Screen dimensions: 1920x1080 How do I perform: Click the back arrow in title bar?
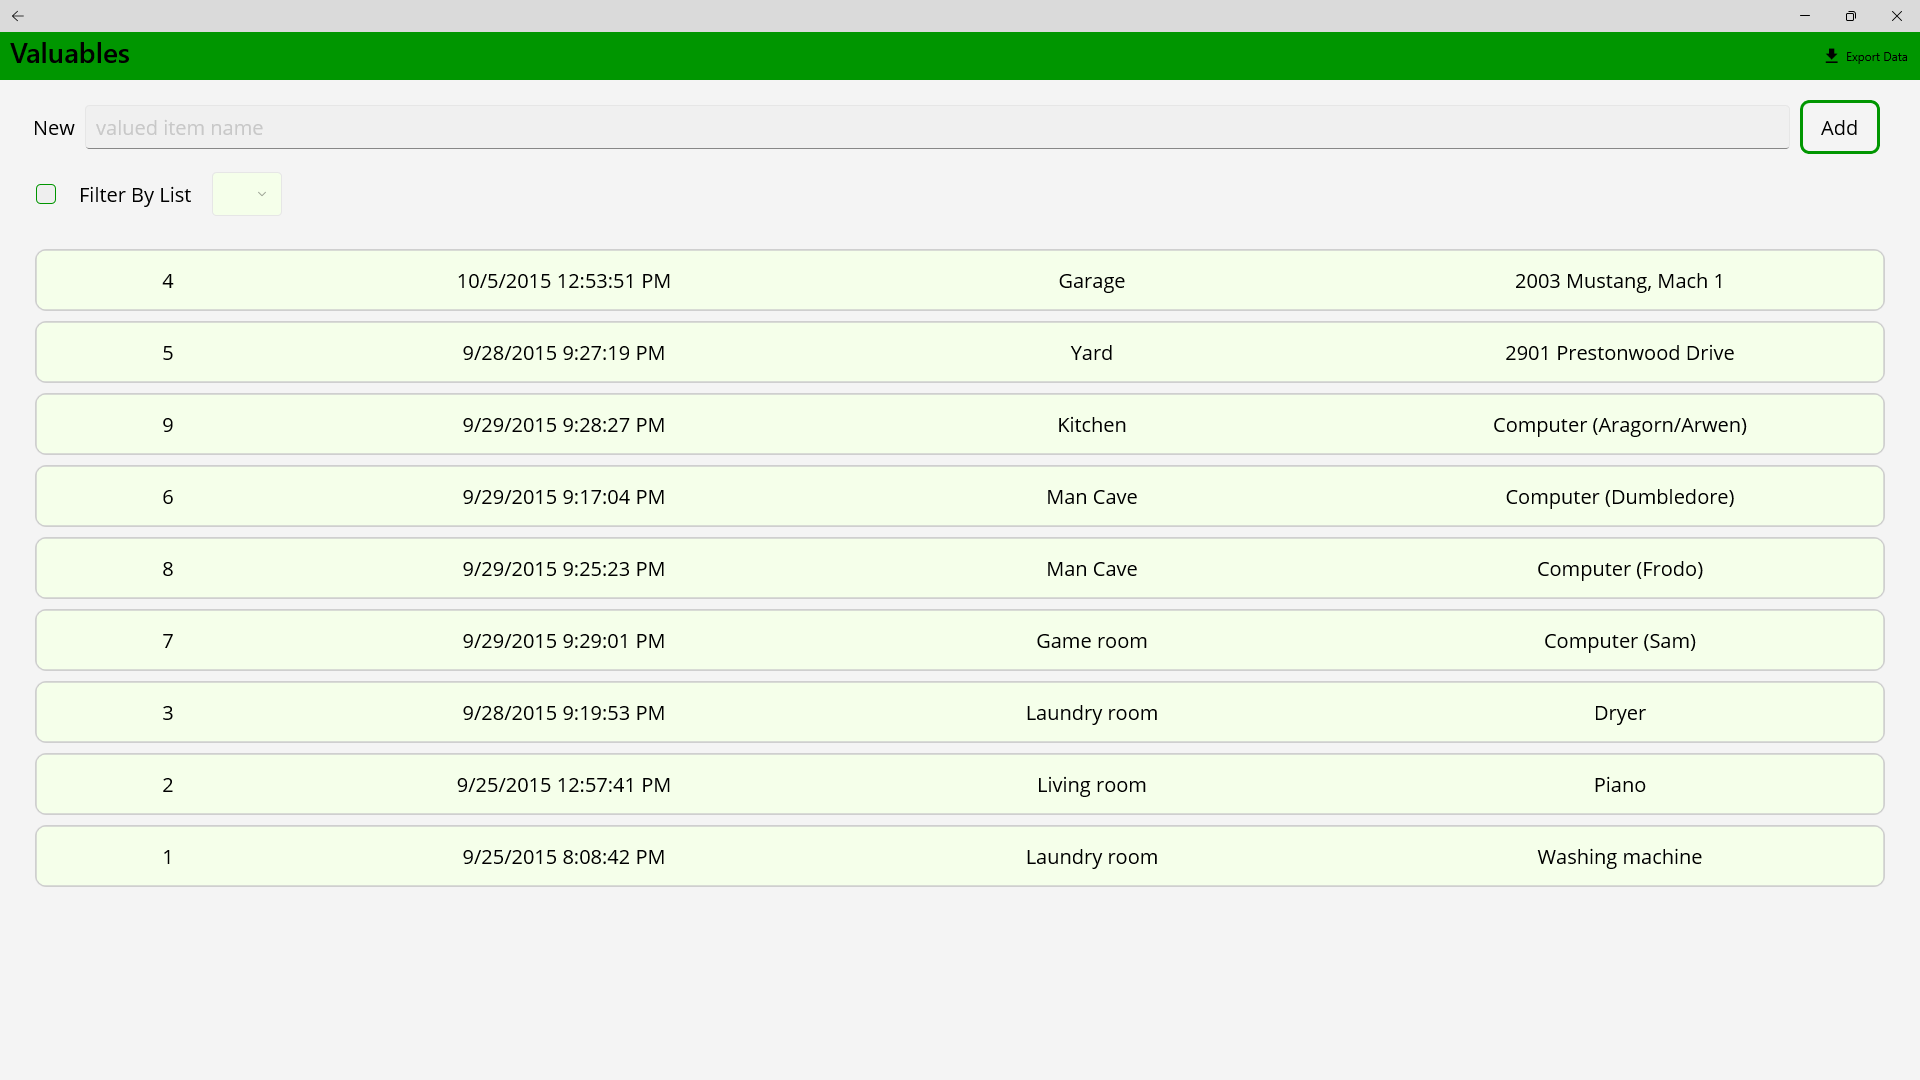point(18,16)
